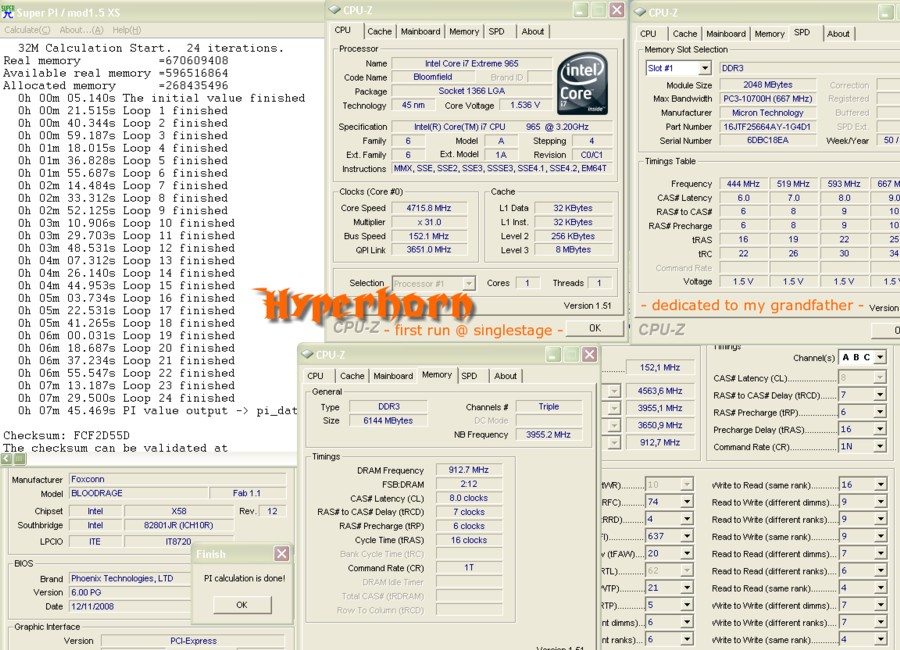Screen dimensions: 900x650
Task: Click the Loop 24 finished line in Super PI
Action: tap(126, 398)
